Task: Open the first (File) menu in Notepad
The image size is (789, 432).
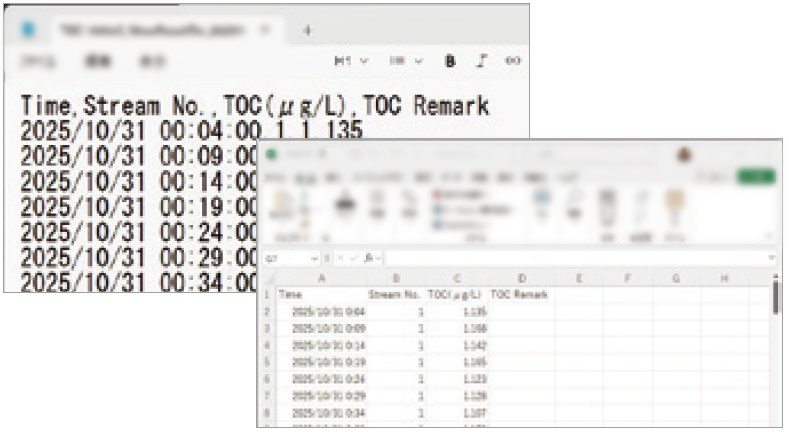Action: [38, 61]
